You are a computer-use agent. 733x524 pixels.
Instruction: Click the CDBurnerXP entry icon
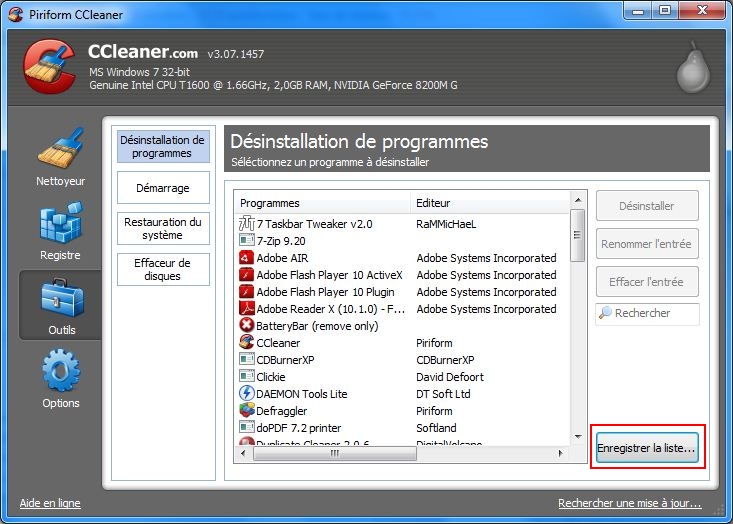(x=246, y=359)
